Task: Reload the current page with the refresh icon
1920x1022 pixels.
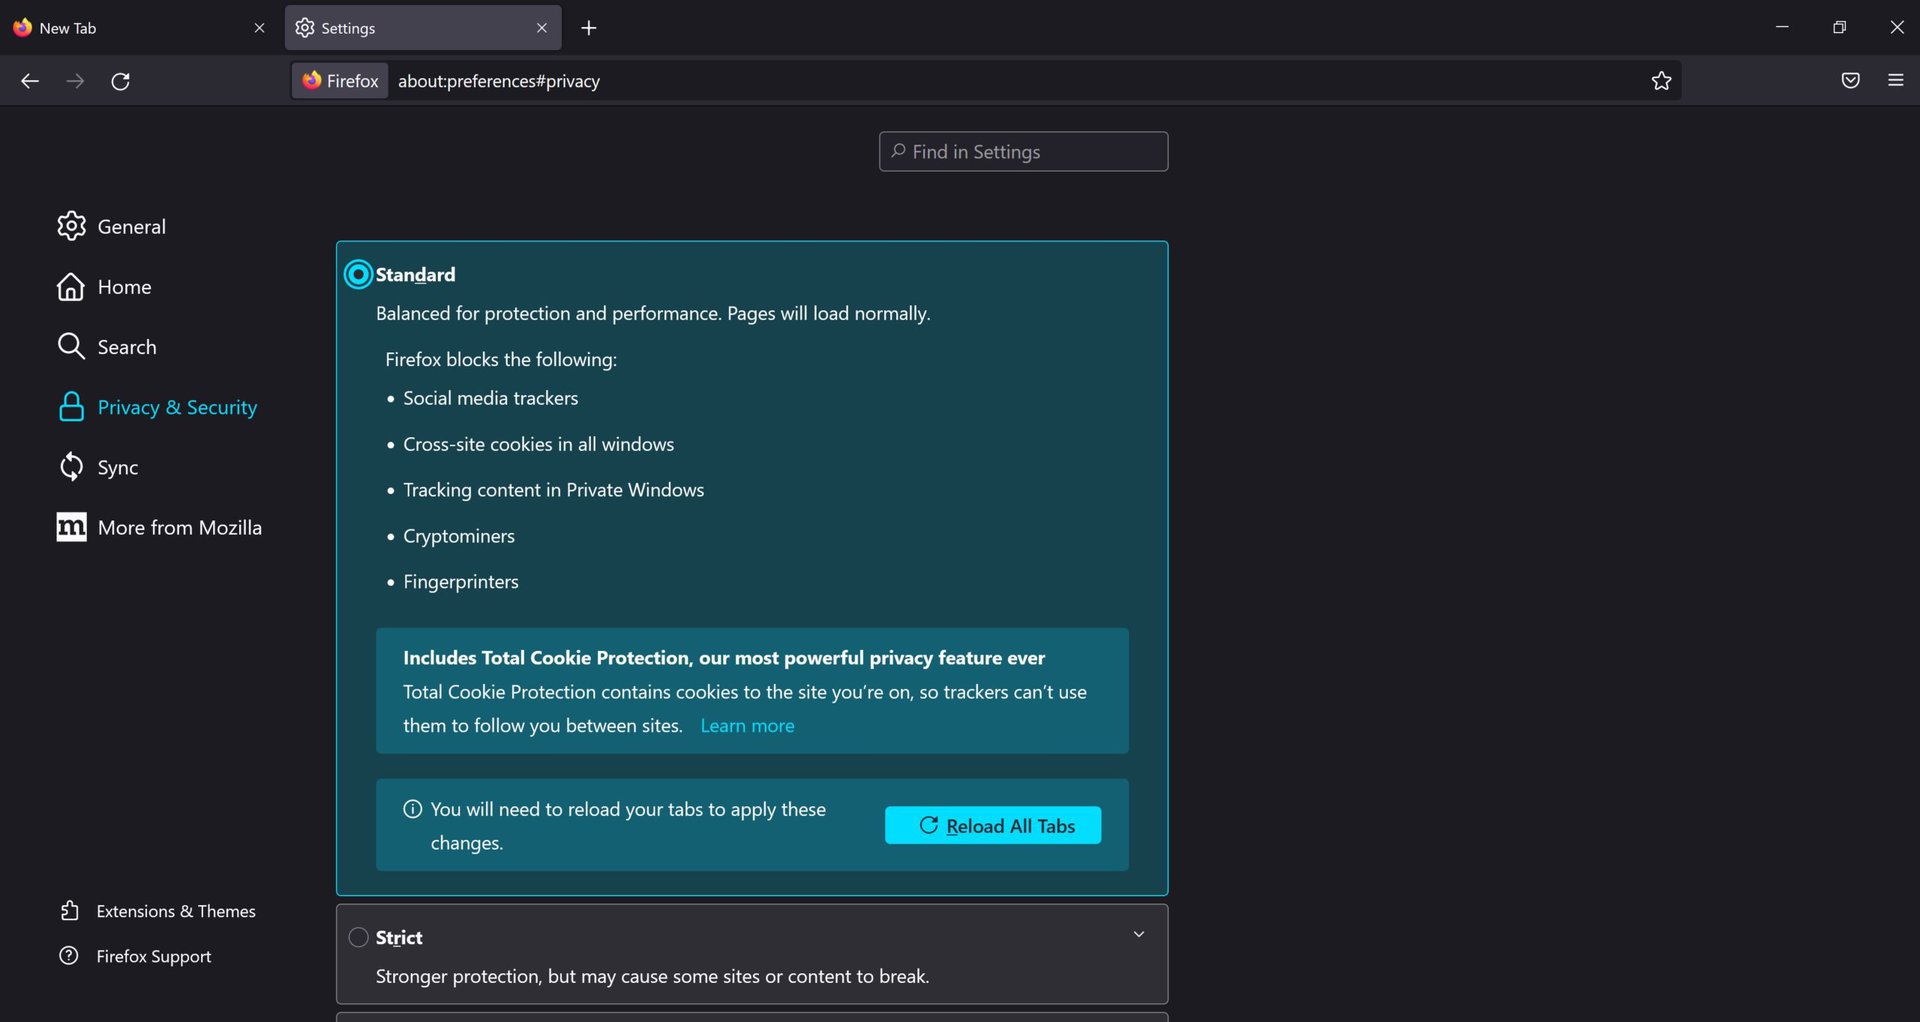Action: point(121,82)
